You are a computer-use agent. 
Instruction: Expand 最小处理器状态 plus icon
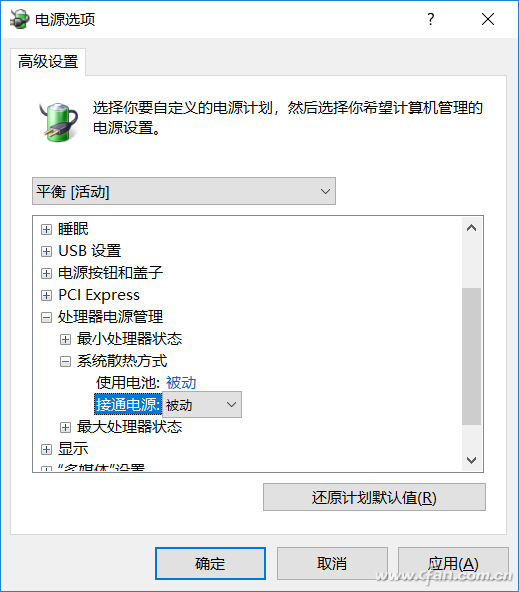point(65,339)
